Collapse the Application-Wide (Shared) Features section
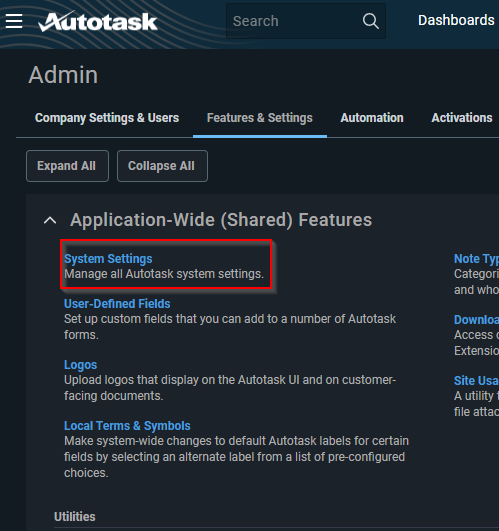This screenshot has height=531, width=499. click(50, 220)
